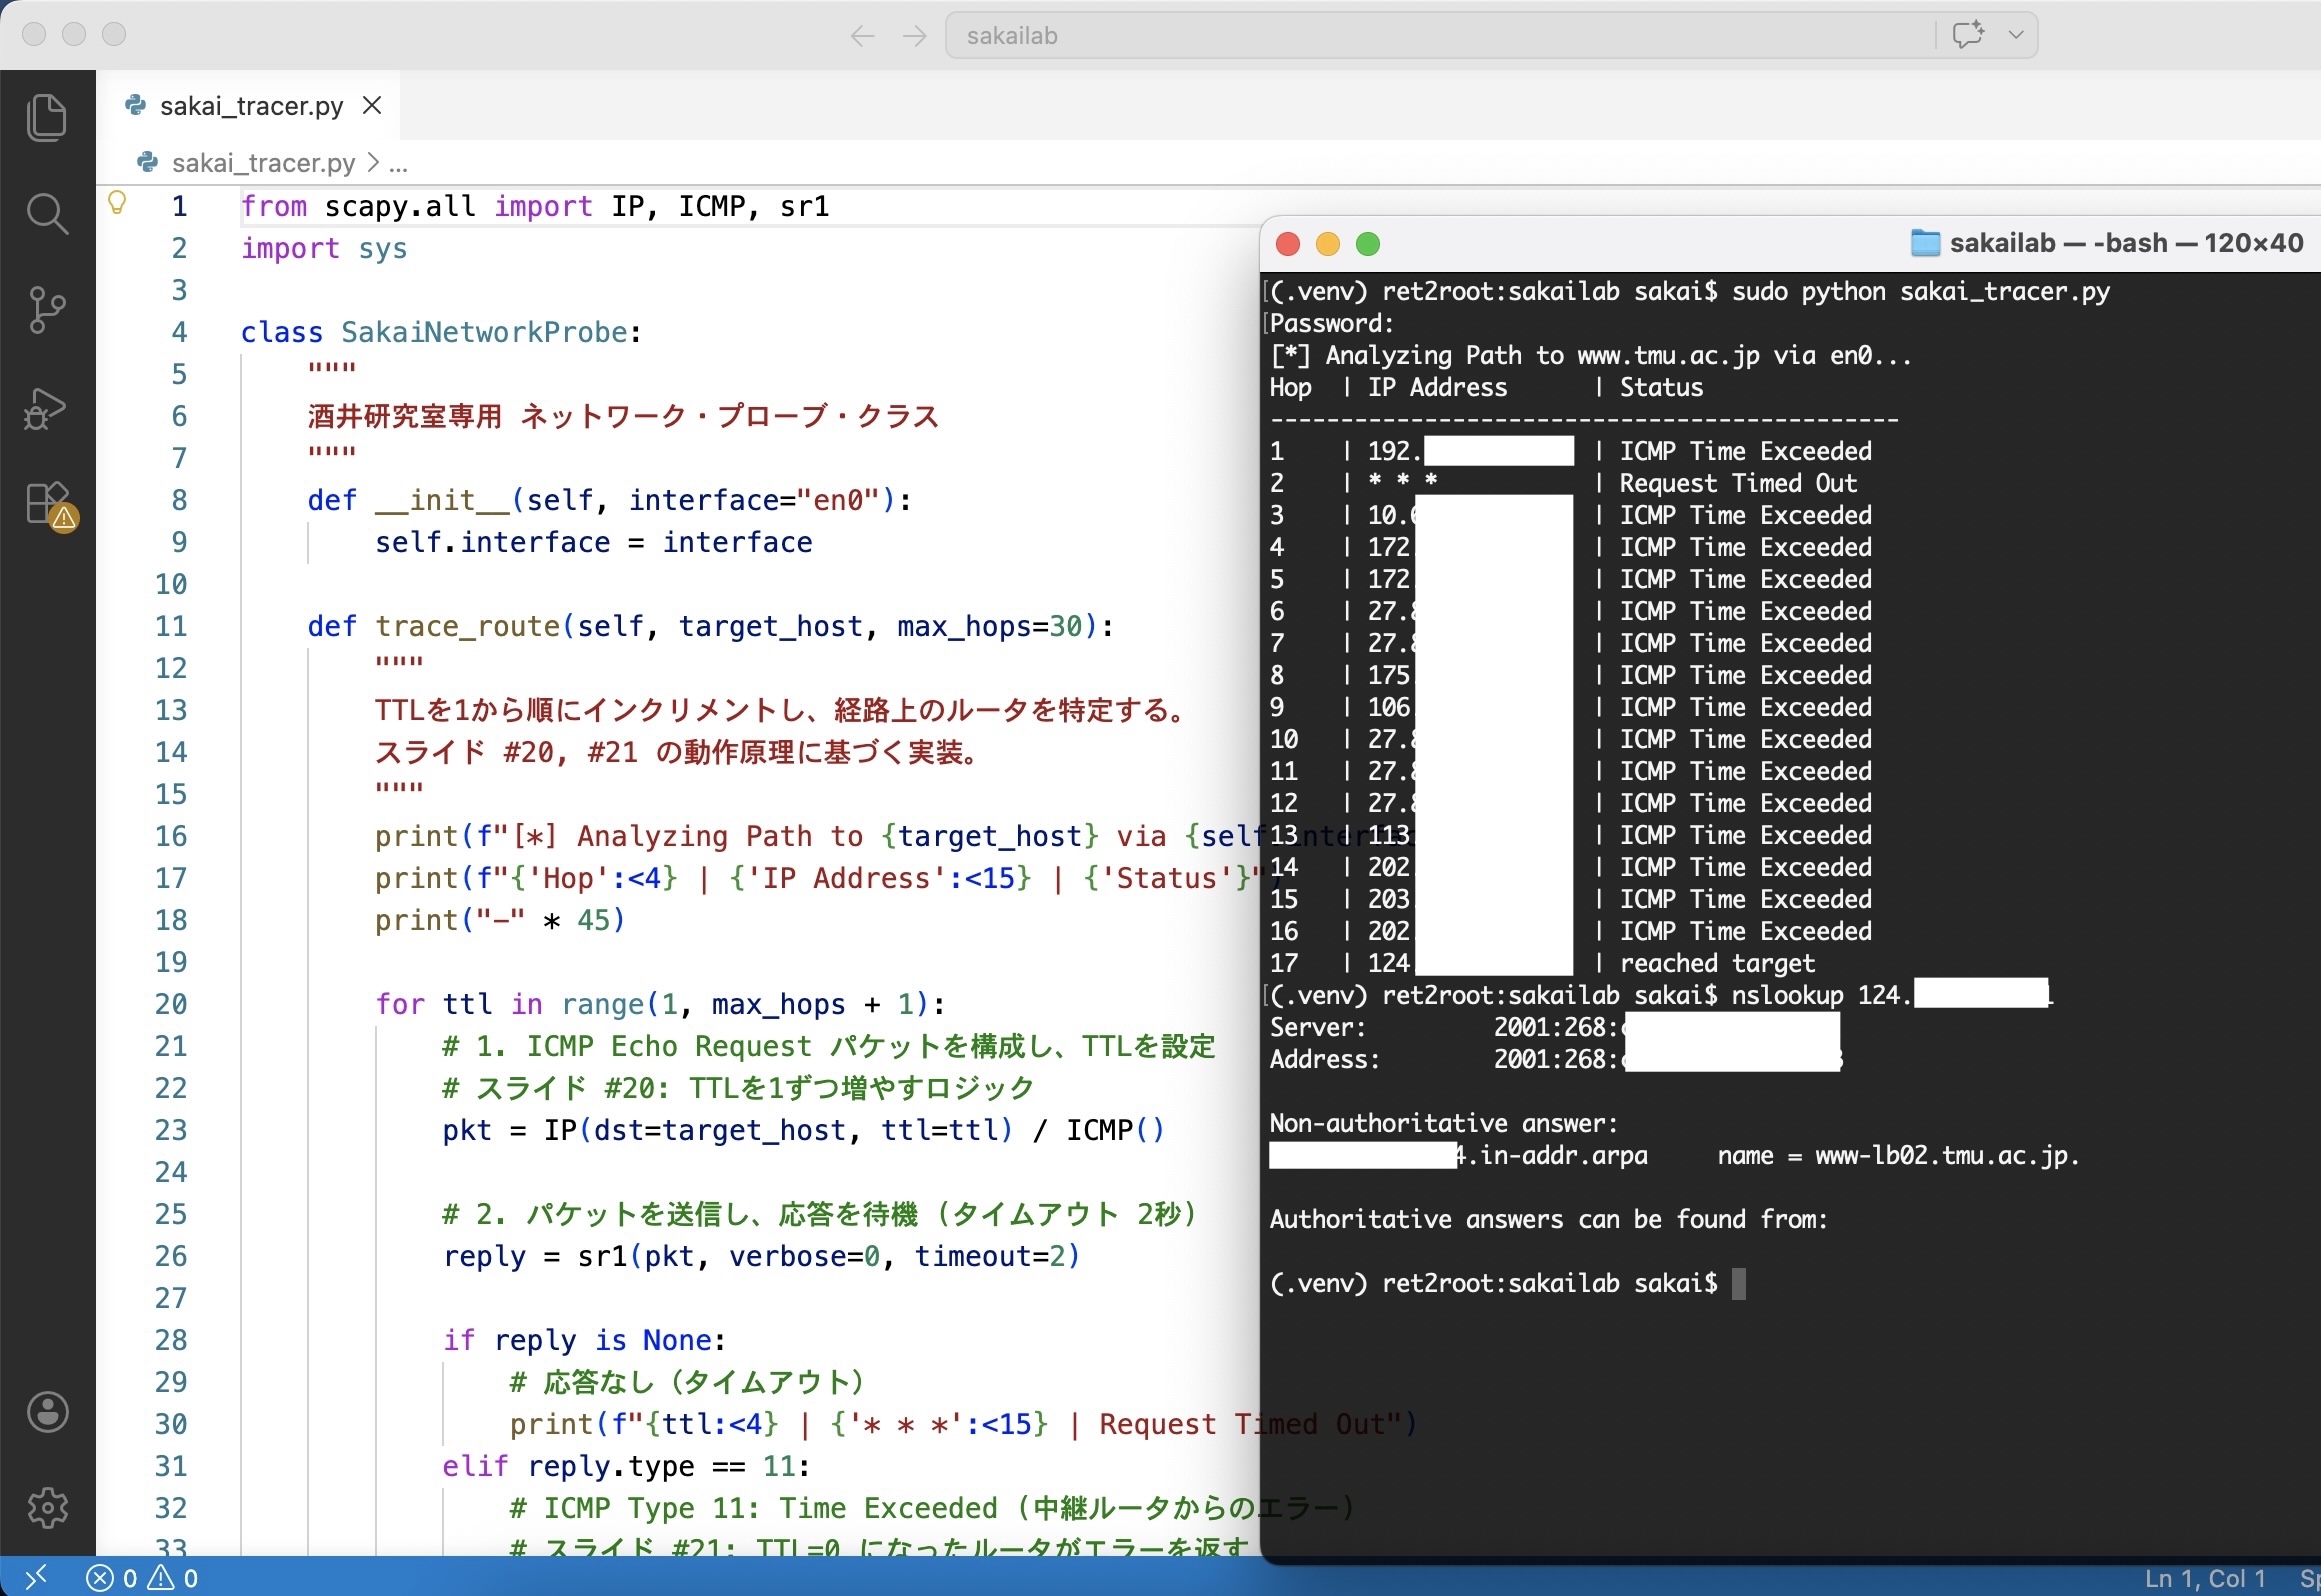The width and height of the screenshot is (2321, 1596).
Task: Open the chevron next to chat icon
Action: [x=2016, y=34]
